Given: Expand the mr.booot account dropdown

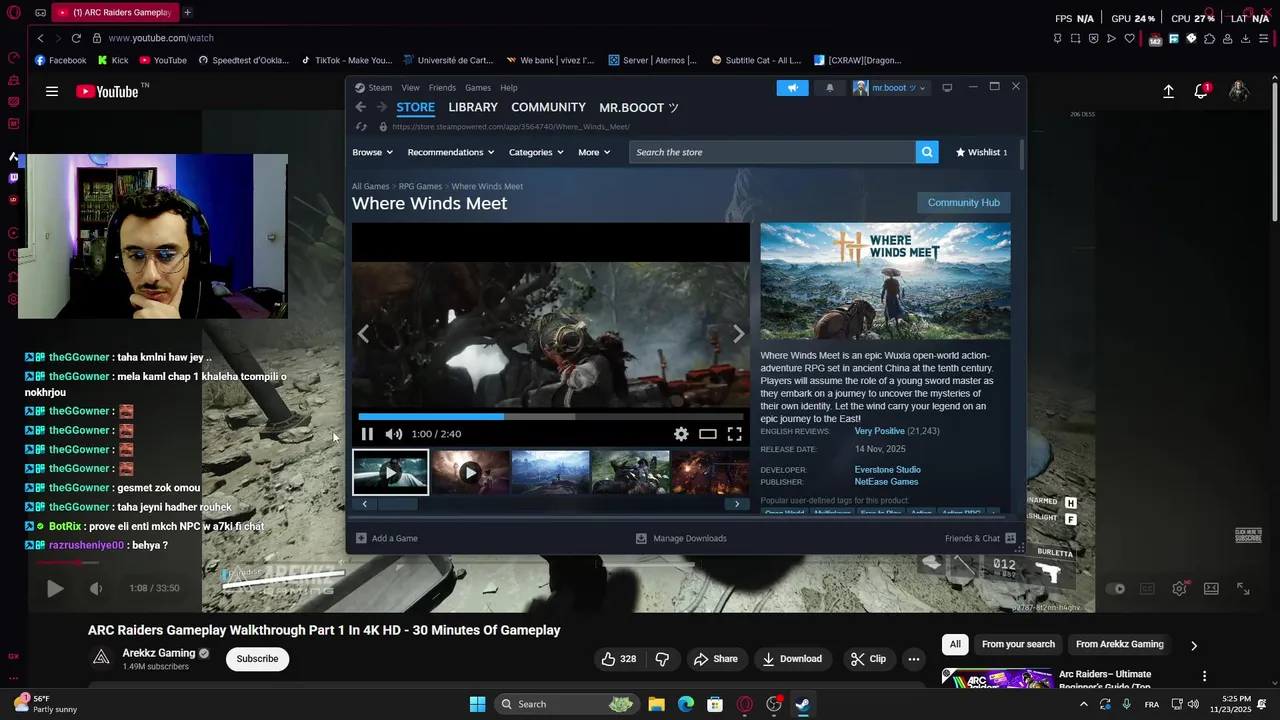Looking at the screenshot, I should tap(890, 87).
